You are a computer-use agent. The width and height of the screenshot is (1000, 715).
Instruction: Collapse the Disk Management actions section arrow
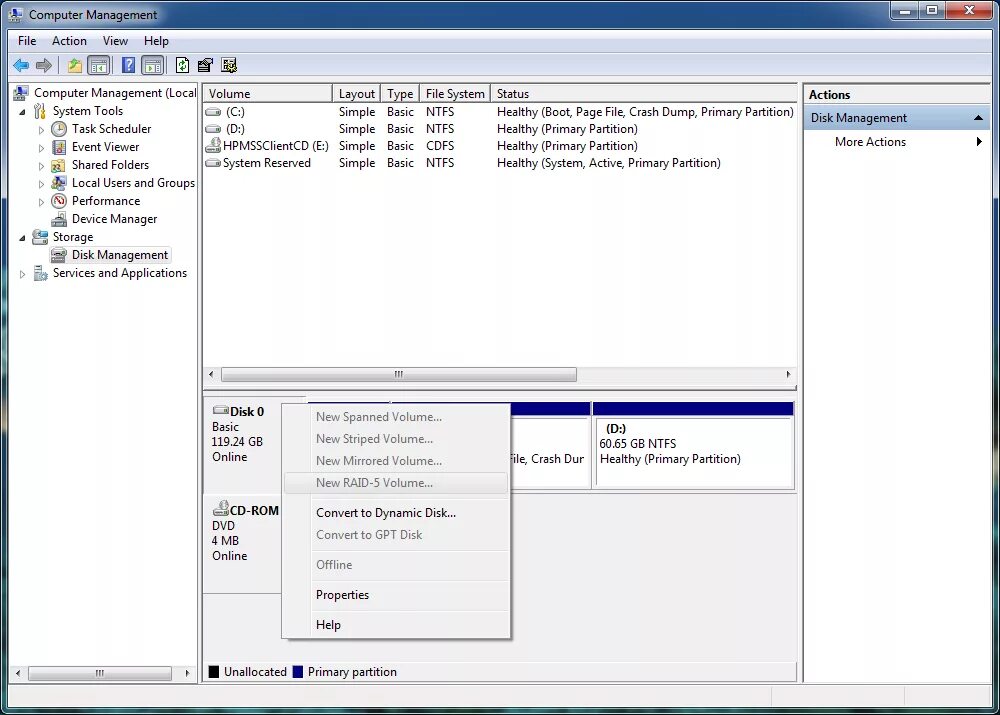click(978, 118)
